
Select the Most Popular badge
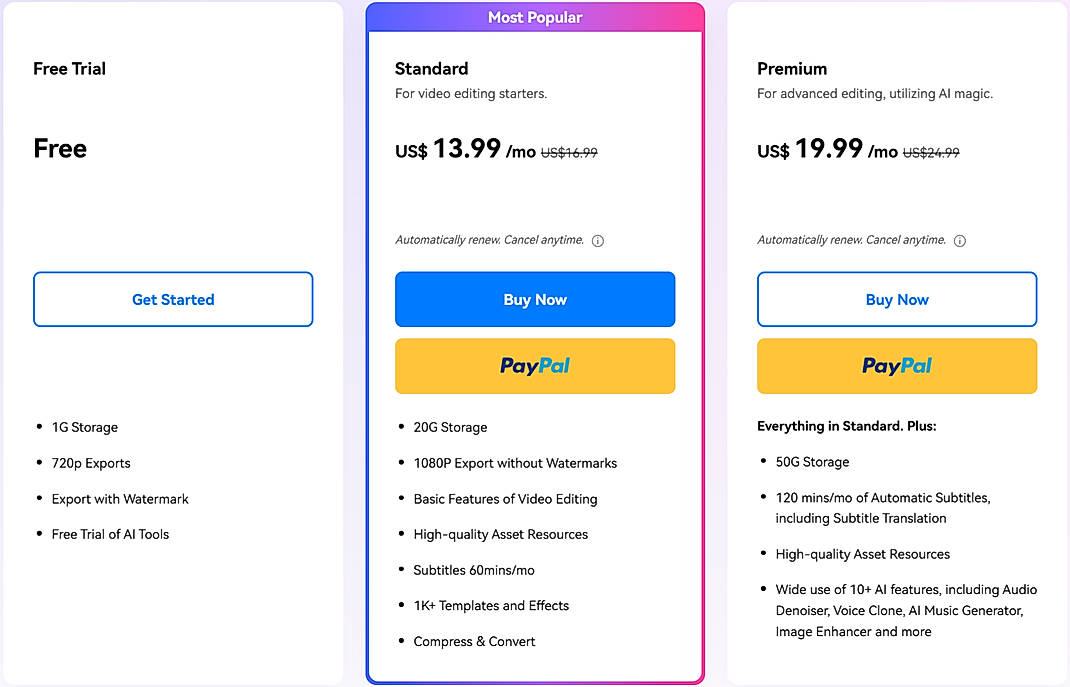535,17
